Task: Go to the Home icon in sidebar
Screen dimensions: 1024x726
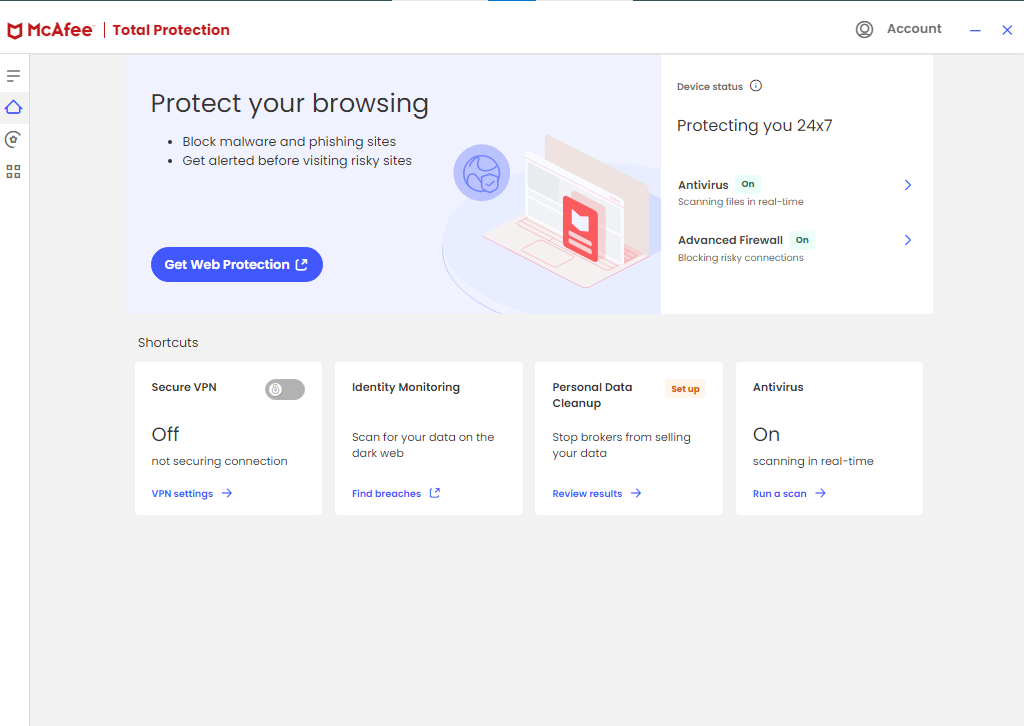Action: tap(13, 107)
